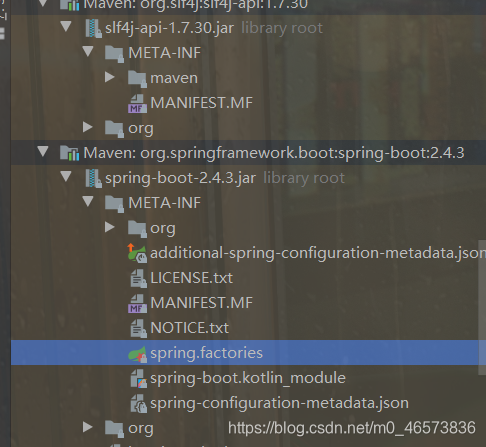Expand the bottom org folder of spring-boot jar

88,427
